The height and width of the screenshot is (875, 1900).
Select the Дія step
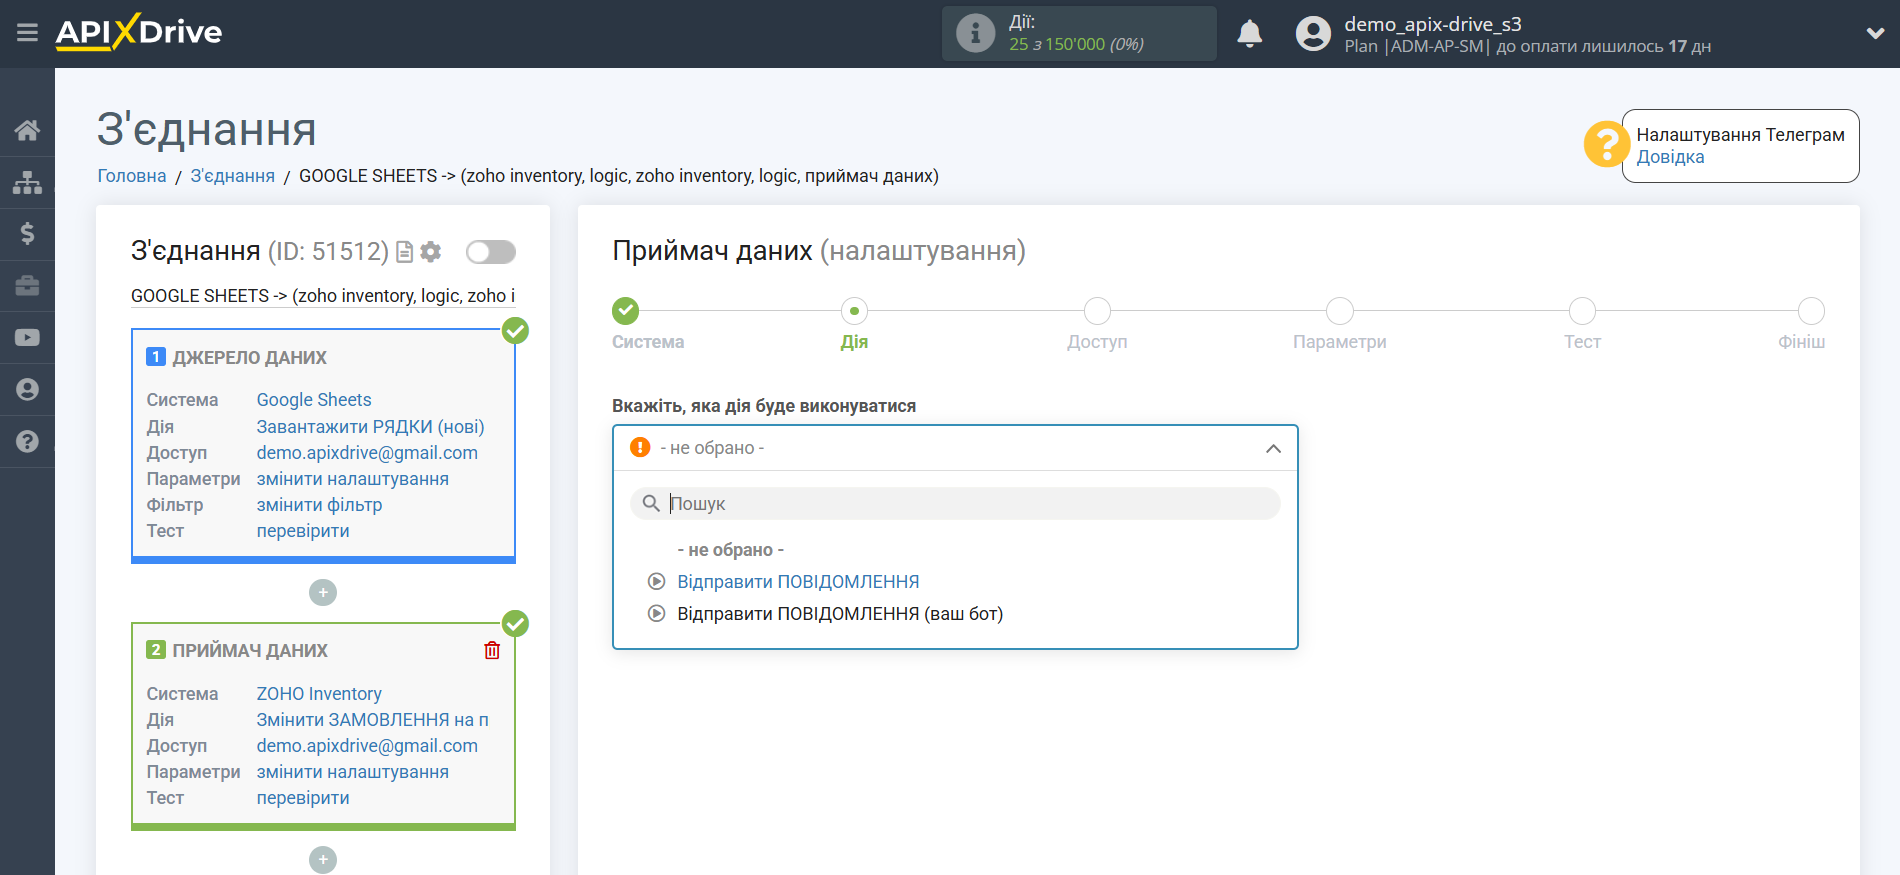[x=854, y=311]
